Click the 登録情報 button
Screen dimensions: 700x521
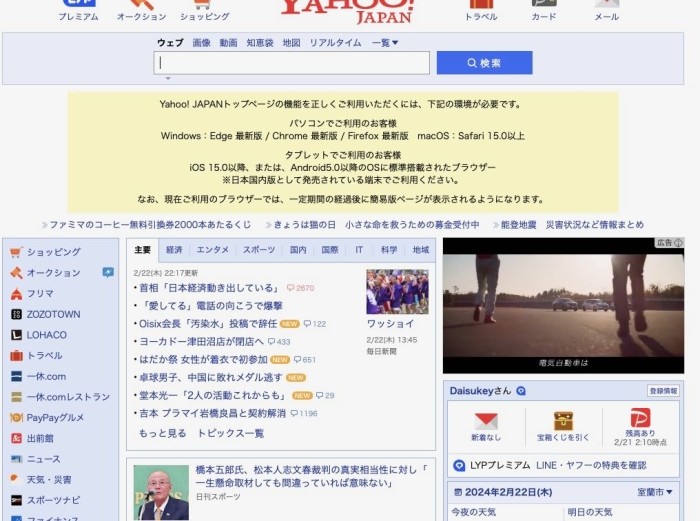[x=663, y=391]
